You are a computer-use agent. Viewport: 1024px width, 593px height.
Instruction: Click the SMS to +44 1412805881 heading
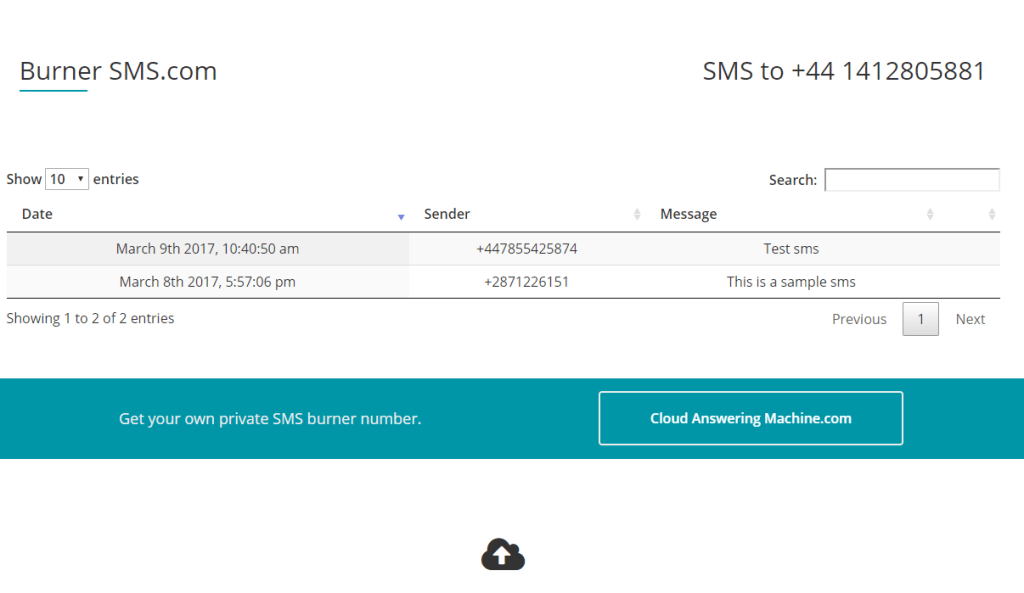click(843, 70)
